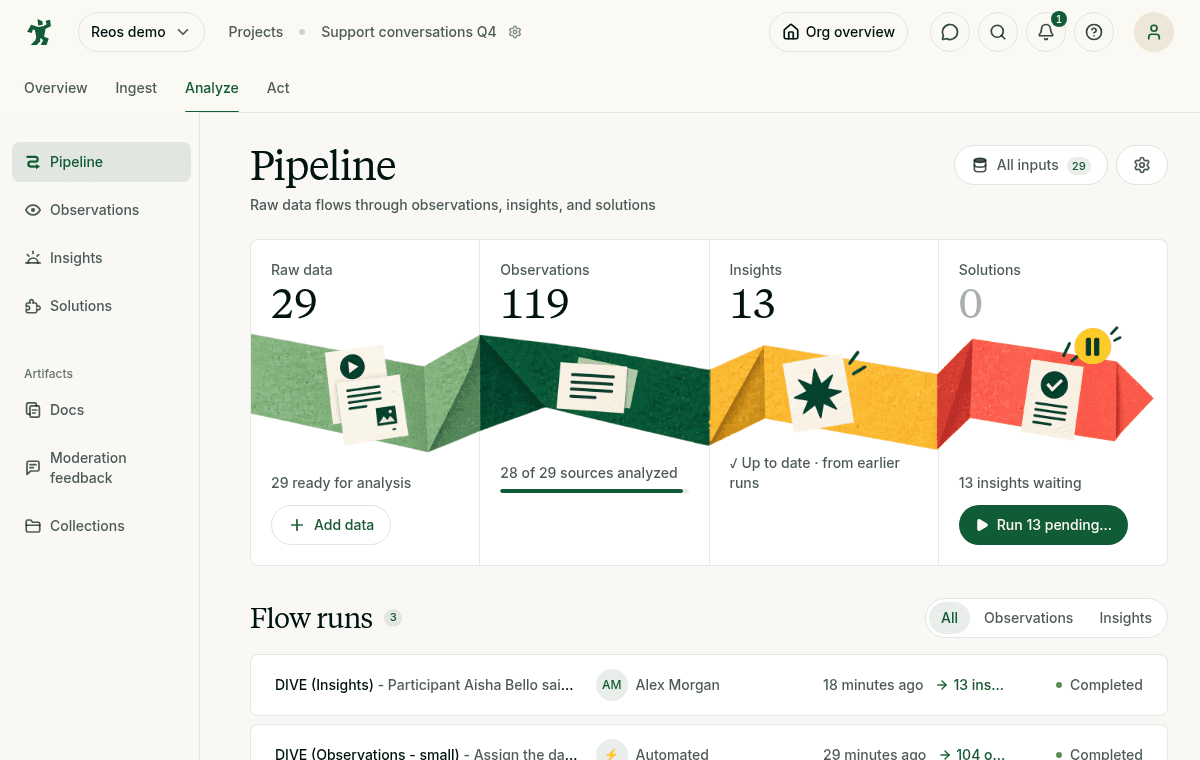Open the help question mark icon
This screenshot has width=1200, height=760.
point(1094,32)
